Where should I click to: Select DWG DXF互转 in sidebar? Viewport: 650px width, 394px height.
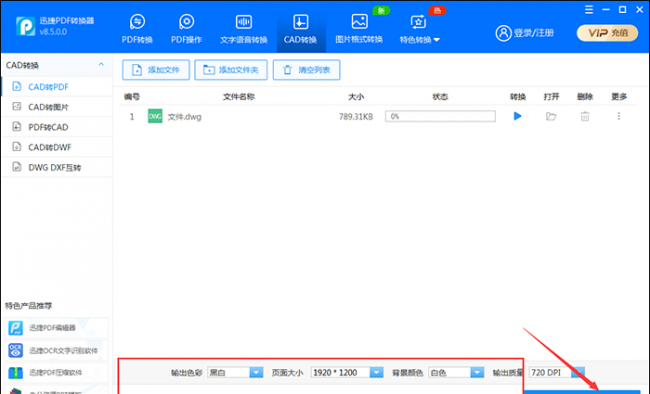tap(57, 168)
